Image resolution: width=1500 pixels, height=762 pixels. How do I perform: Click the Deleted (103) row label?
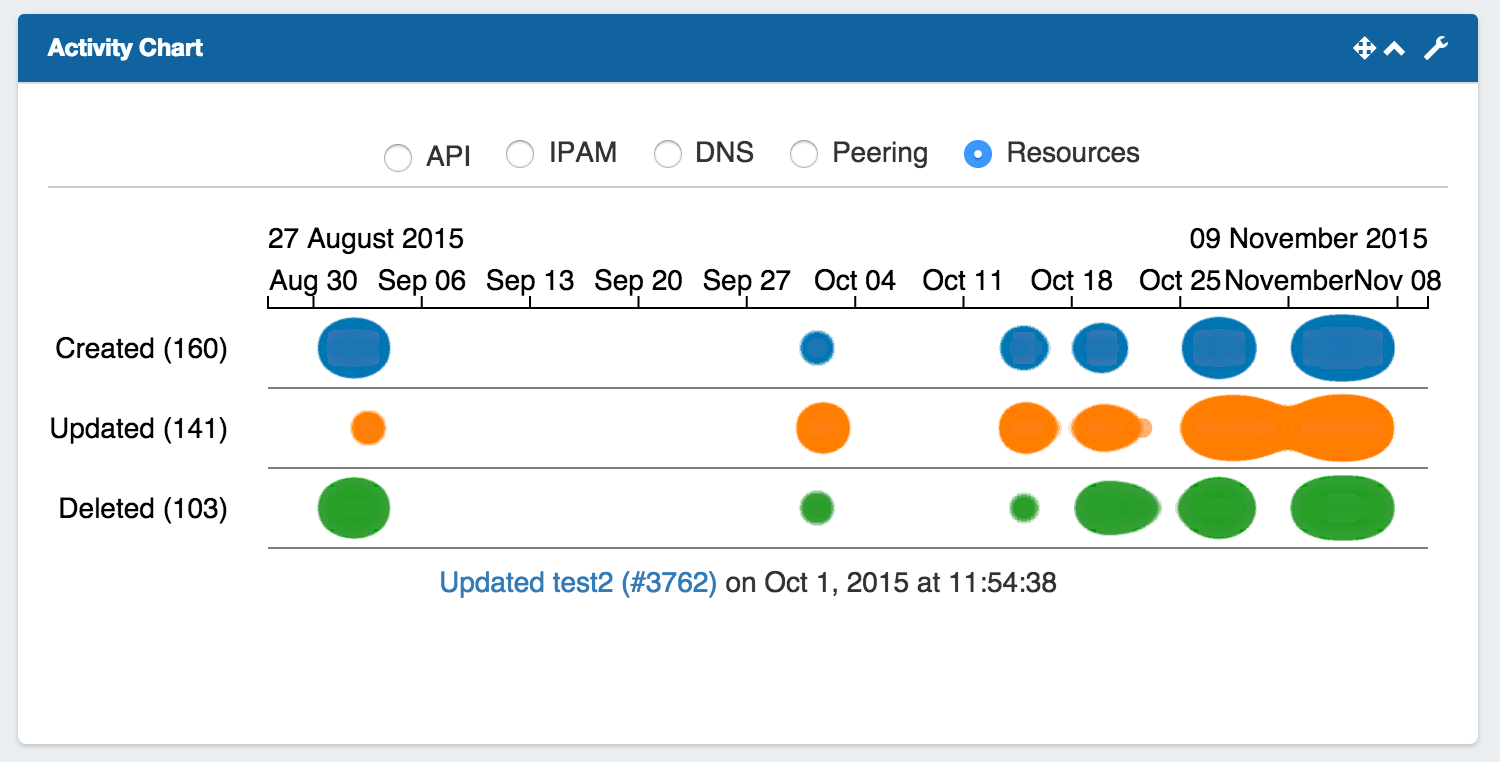143,508
